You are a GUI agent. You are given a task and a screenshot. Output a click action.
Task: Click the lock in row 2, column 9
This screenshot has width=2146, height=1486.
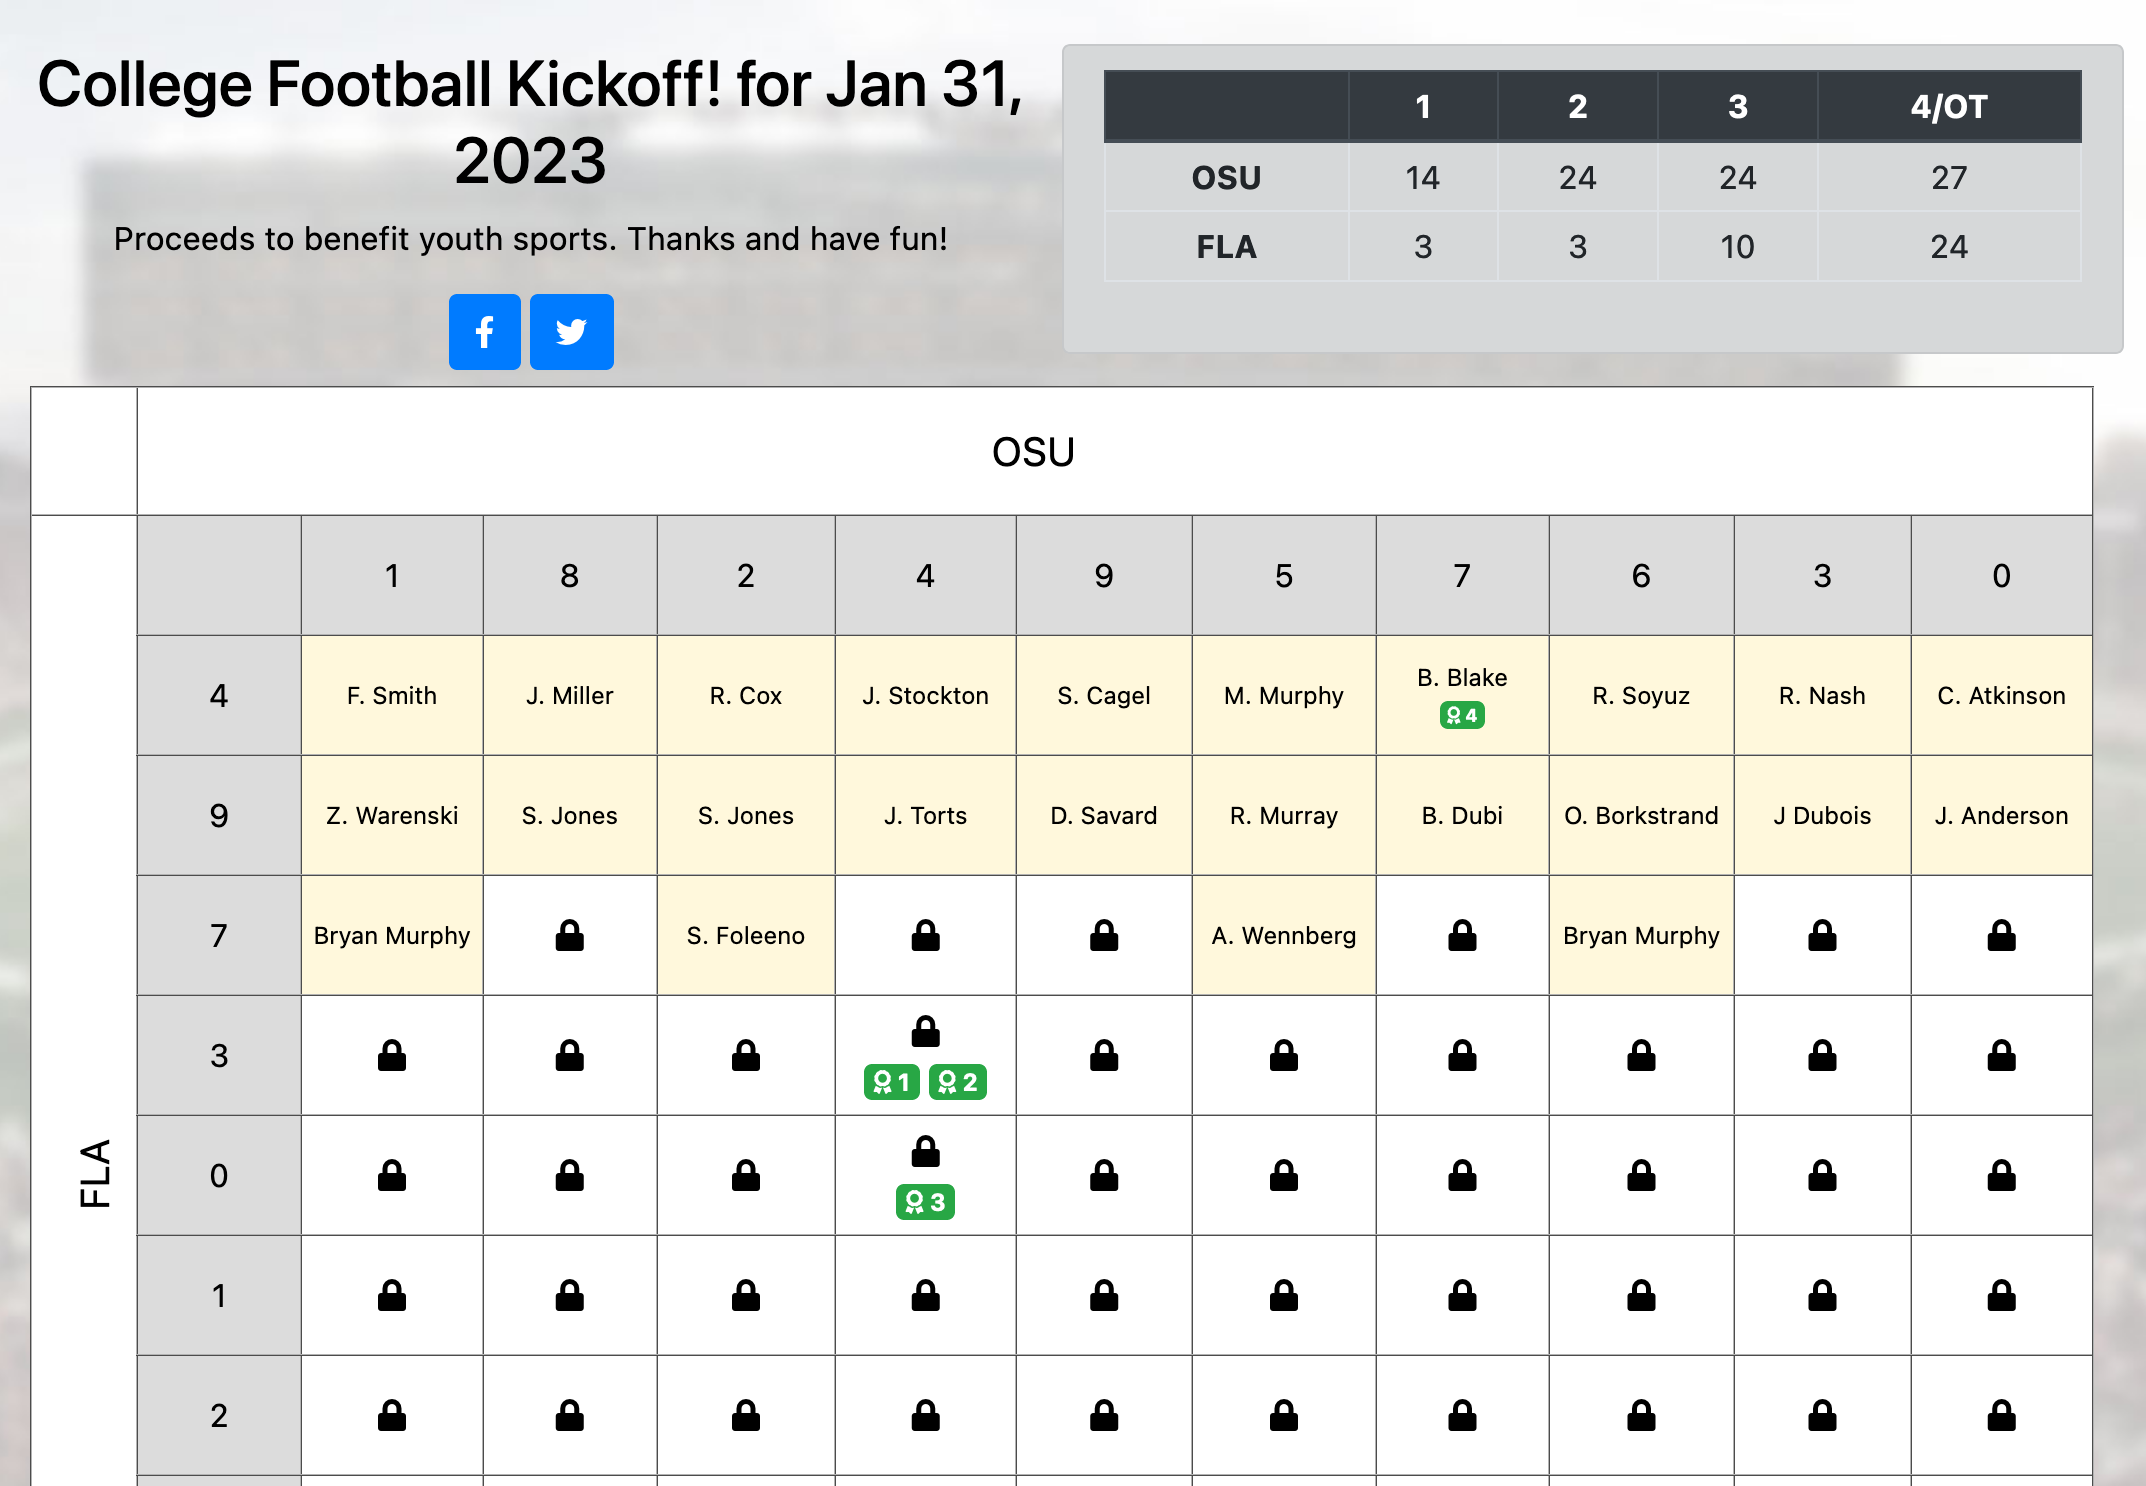[x=1104, y=1416]
